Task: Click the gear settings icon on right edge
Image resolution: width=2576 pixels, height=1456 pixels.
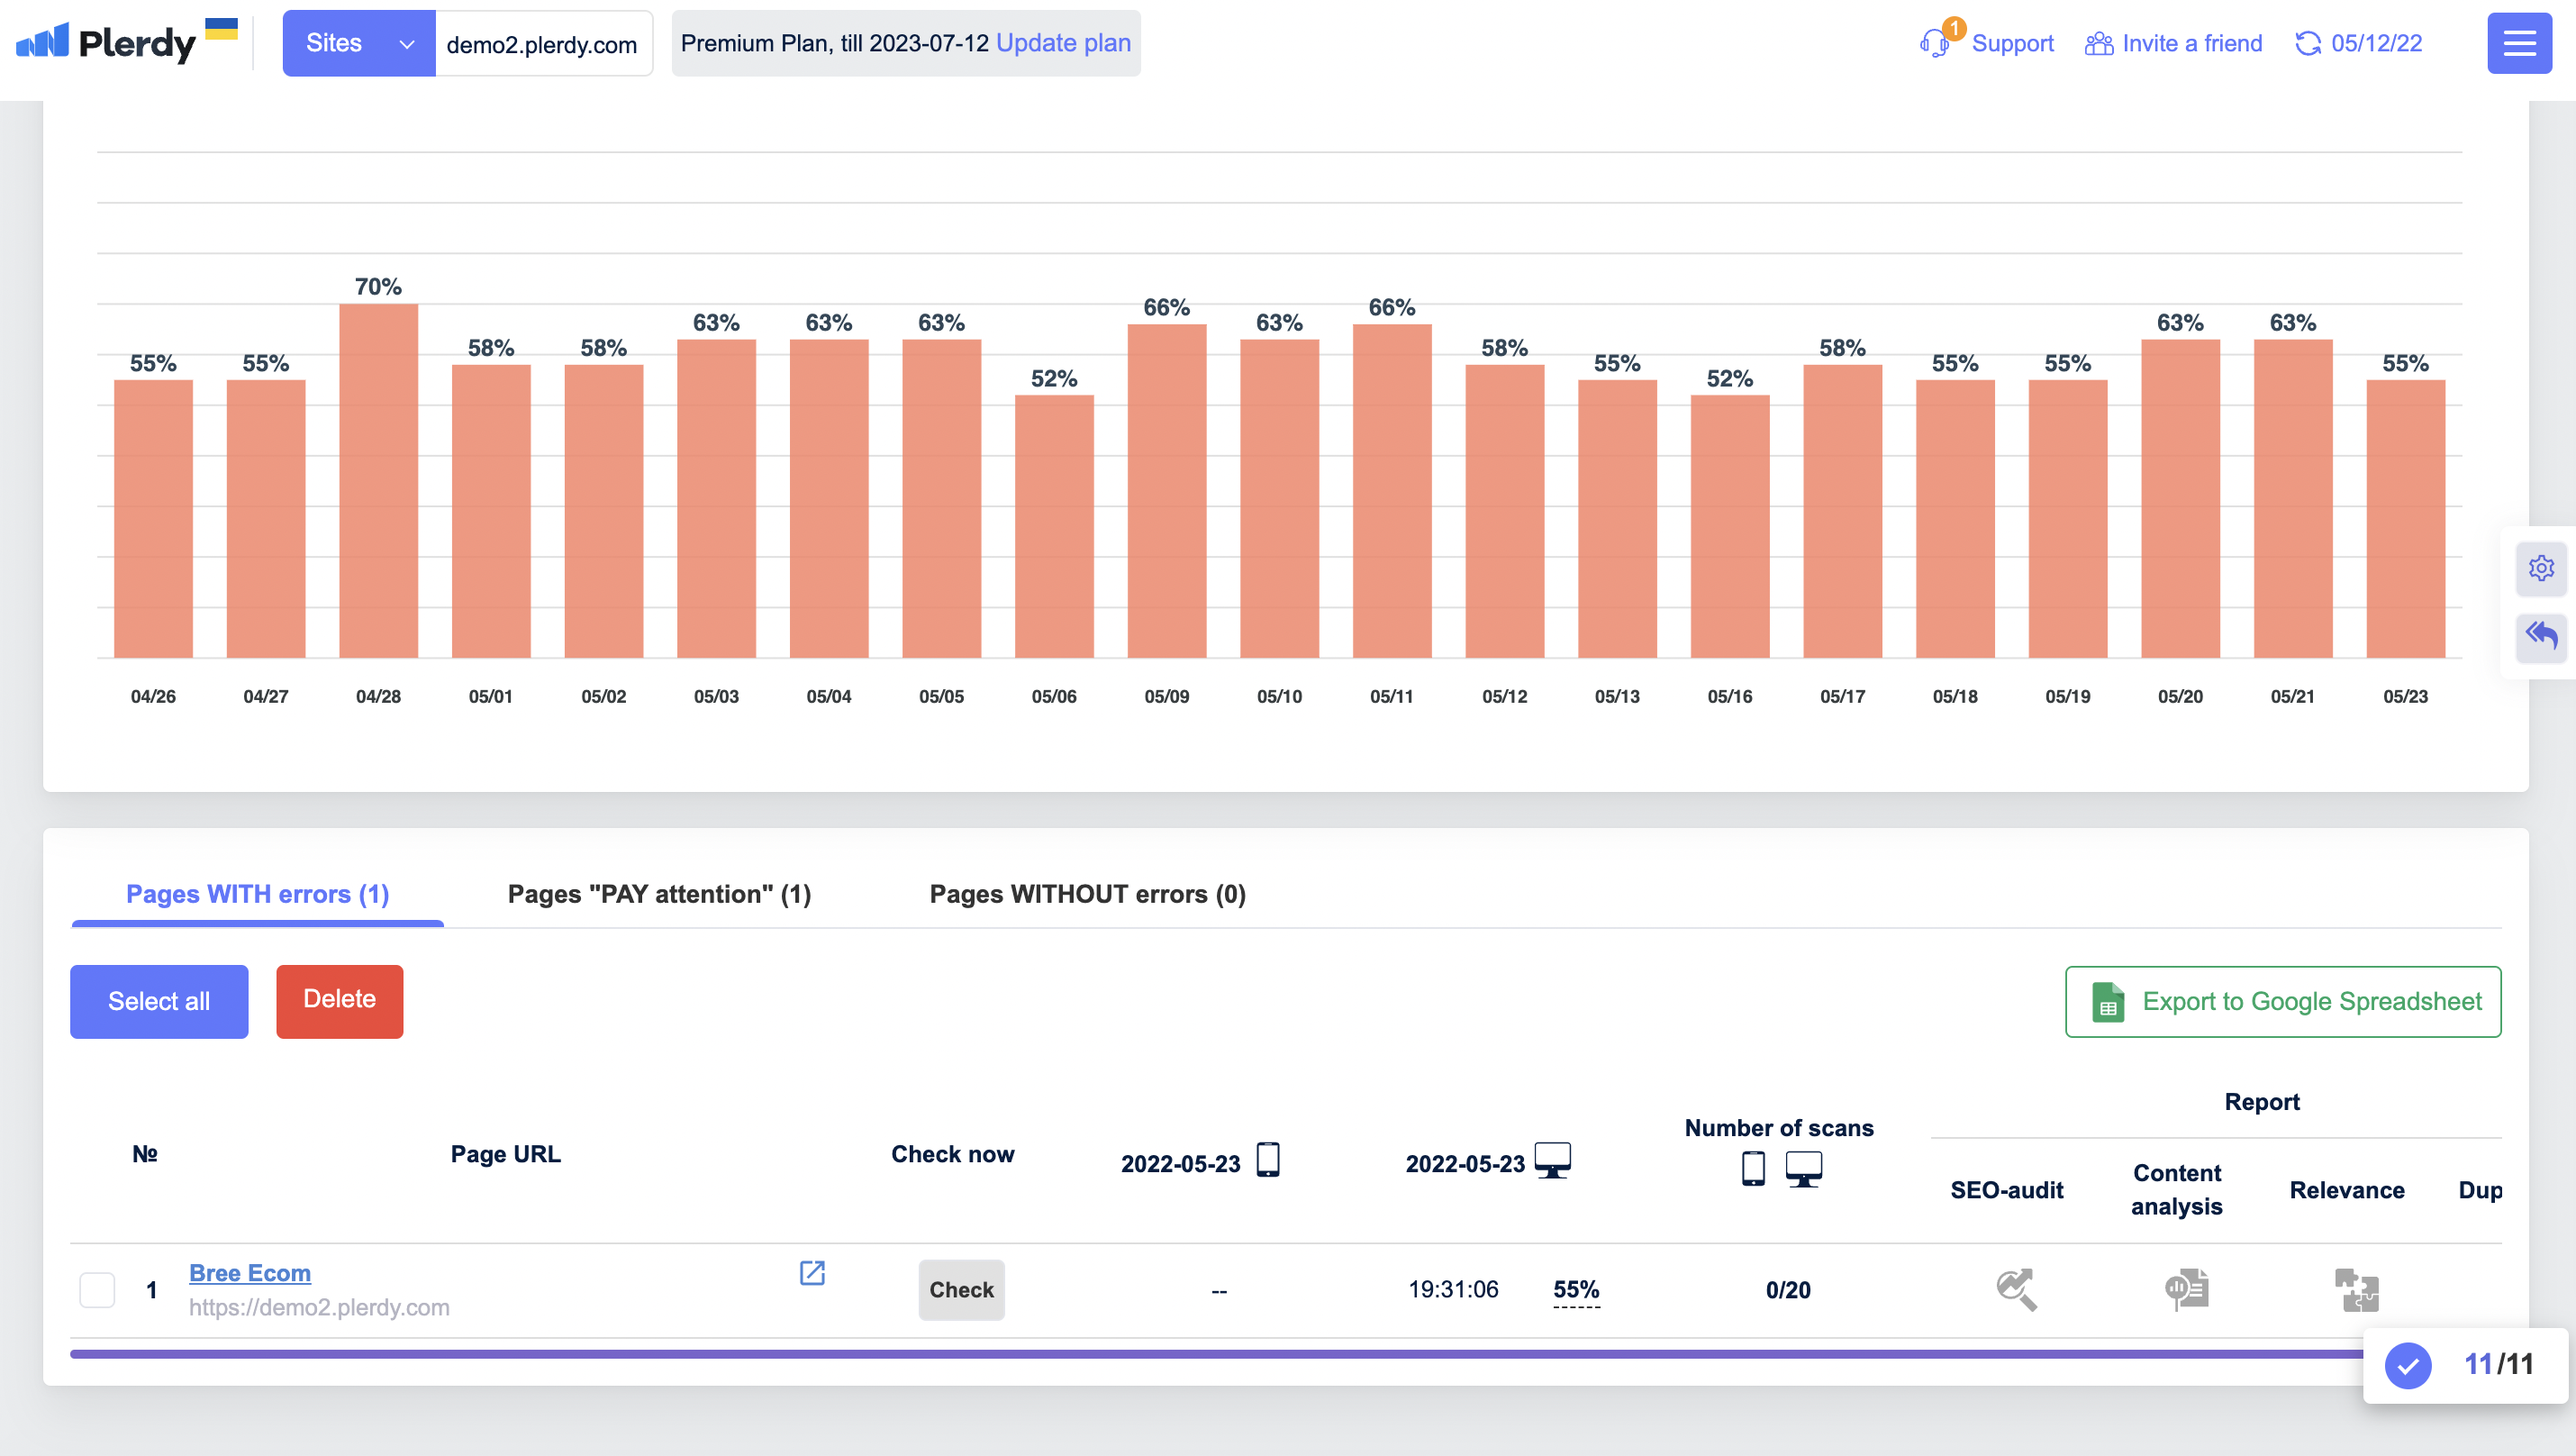Action: pos(2541,568)
